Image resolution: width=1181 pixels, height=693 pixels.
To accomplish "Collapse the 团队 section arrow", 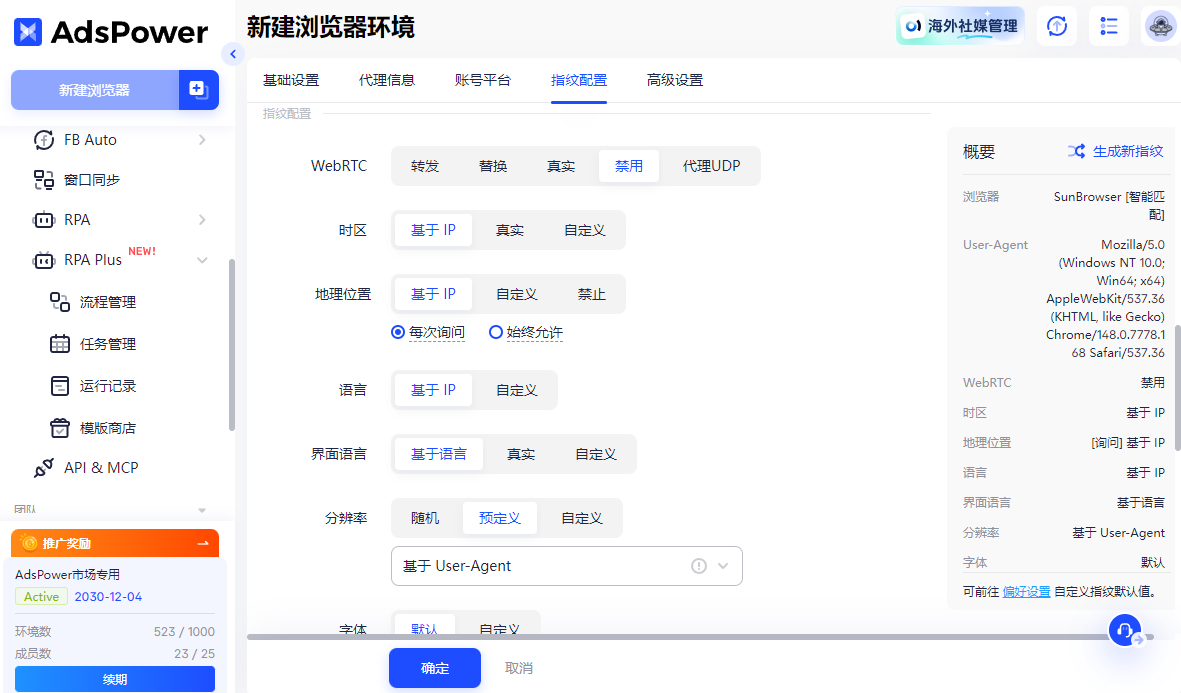I will pyautogui.click(x=202, y=510).
